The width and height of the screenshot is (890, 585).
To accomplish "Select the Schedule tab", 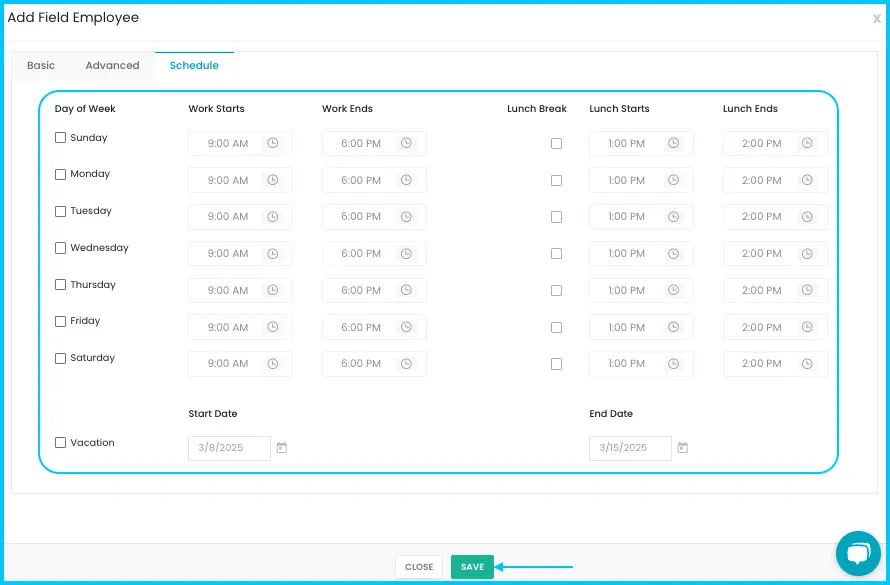I will tap(194, 65).
